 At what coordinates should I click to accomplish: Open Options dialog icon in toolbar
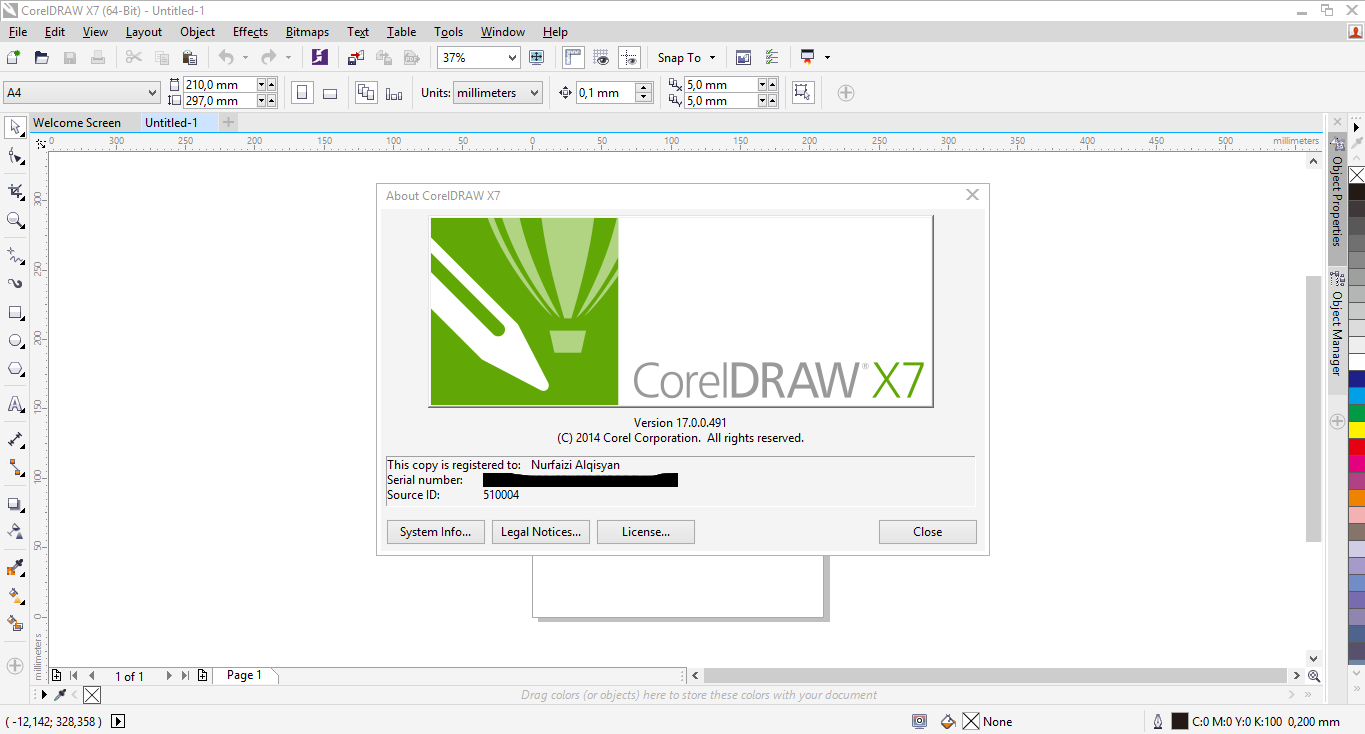[x=771, y=58]
